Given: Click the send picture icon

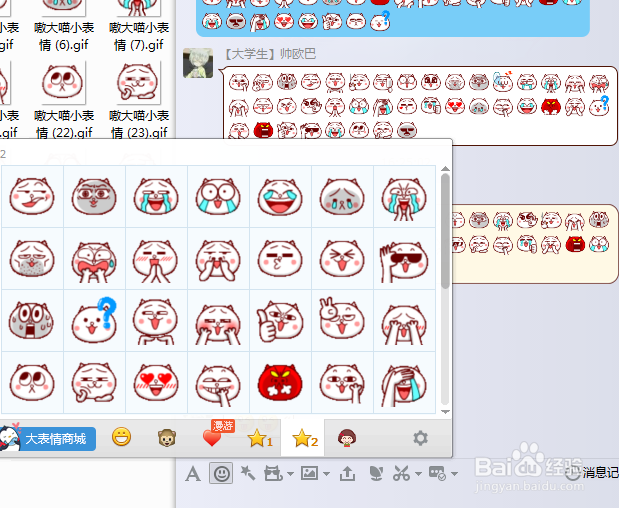Looking at the screenshot, I should 310,473.
